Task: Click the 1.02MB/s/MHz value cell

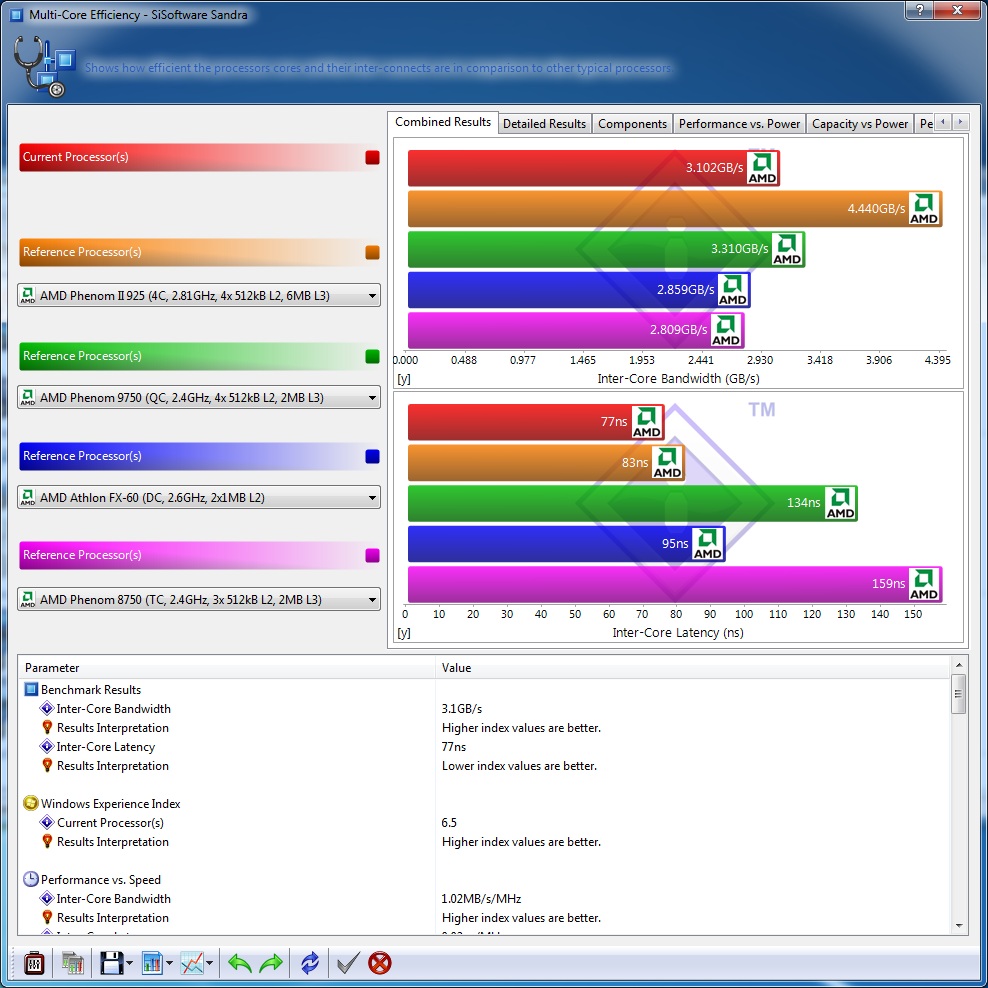Action: coord(481,899)
